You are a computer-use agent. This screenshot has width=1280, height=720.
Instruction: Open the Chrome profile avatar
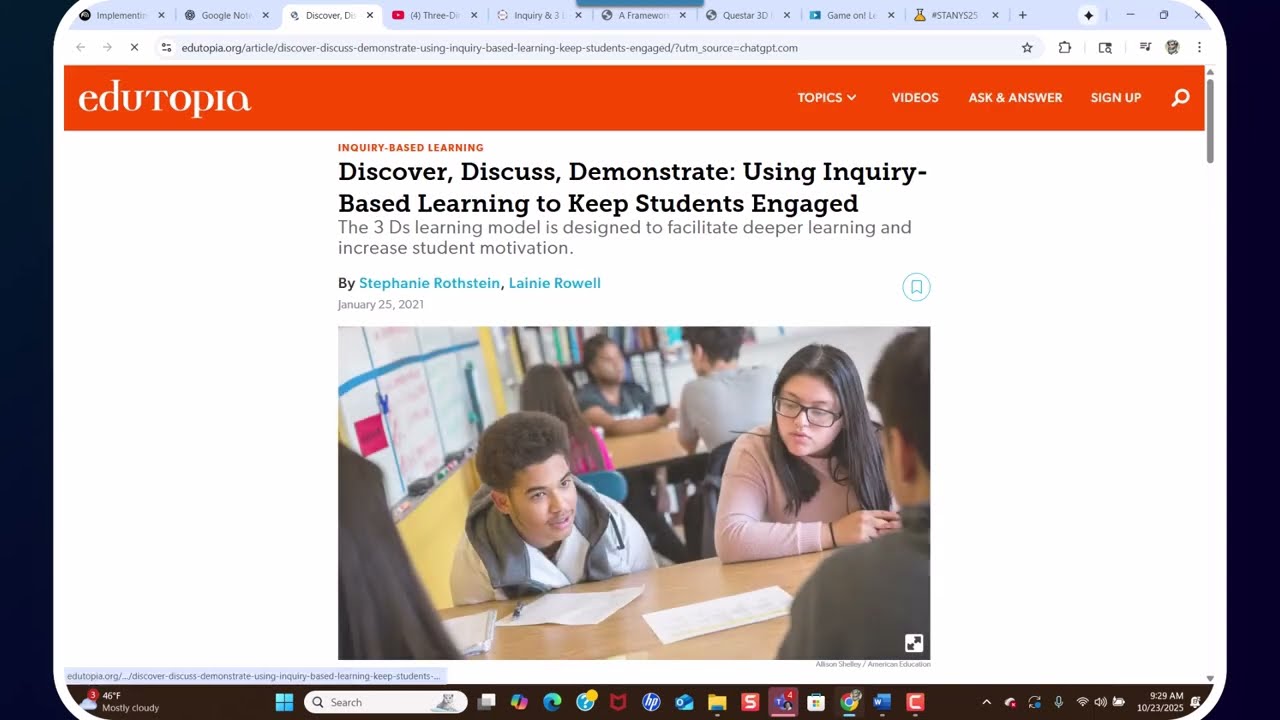(x=1172, y=47)
